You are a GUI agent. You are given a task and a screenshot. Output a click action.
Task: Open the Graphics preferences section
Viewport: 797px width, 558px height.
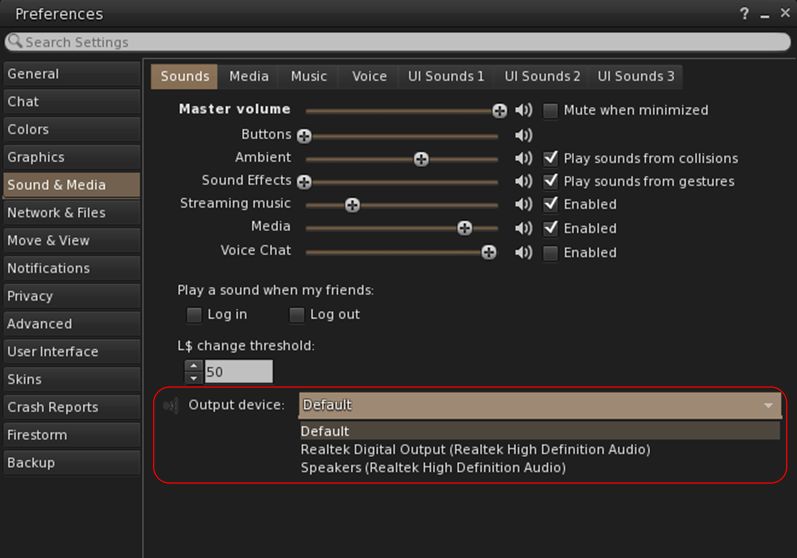(36, 157)
